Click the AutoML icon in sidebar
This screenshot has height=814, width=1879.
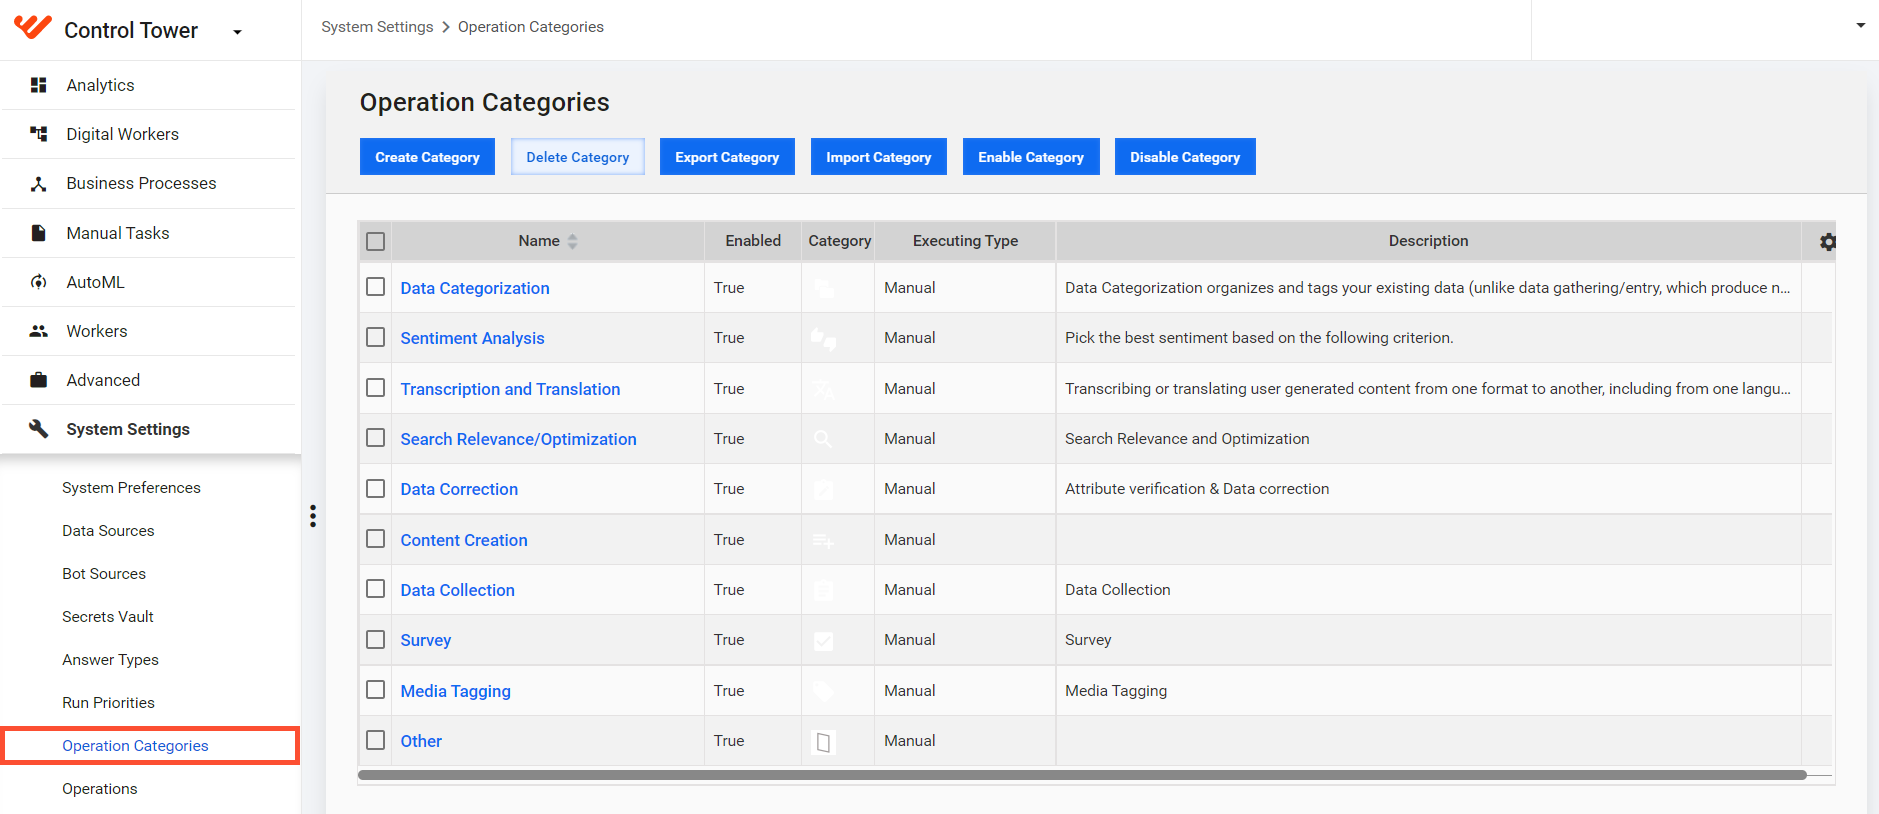[x=38, y=282]
